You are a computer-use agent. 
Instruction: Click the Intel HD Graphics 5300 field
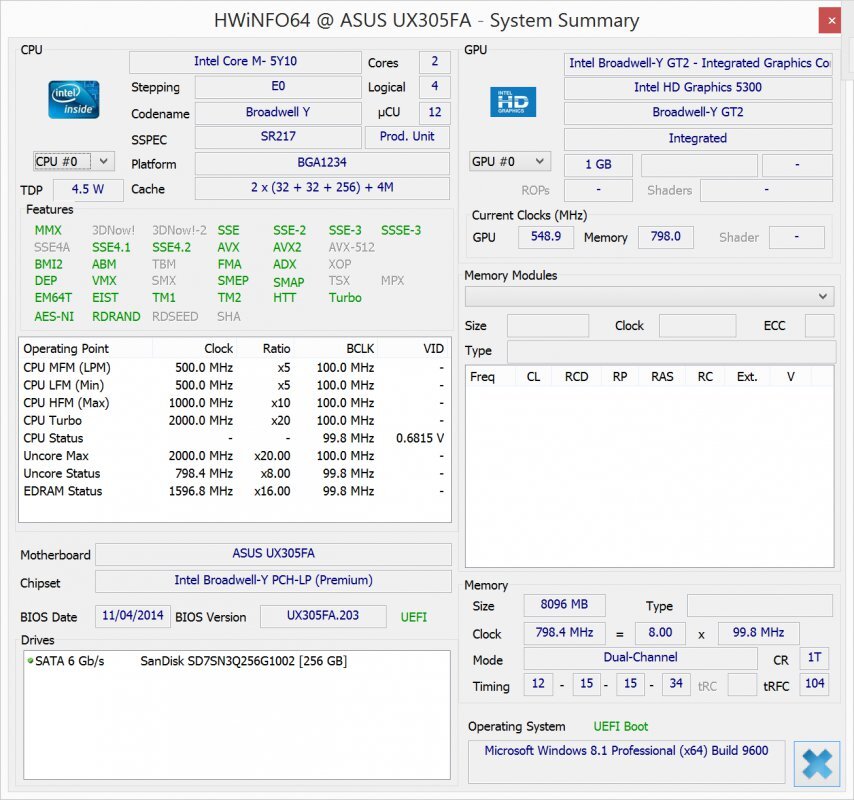(x=698, y=88)
